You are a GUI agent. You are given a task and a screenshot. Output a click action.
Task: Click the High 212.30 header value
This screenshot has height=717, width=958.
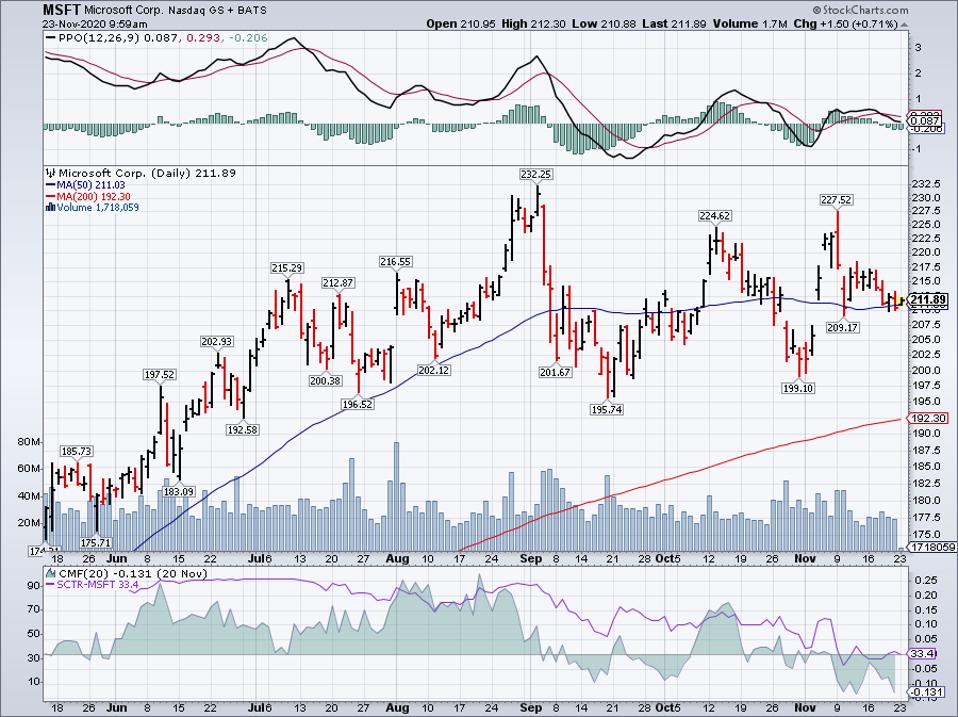535,24
